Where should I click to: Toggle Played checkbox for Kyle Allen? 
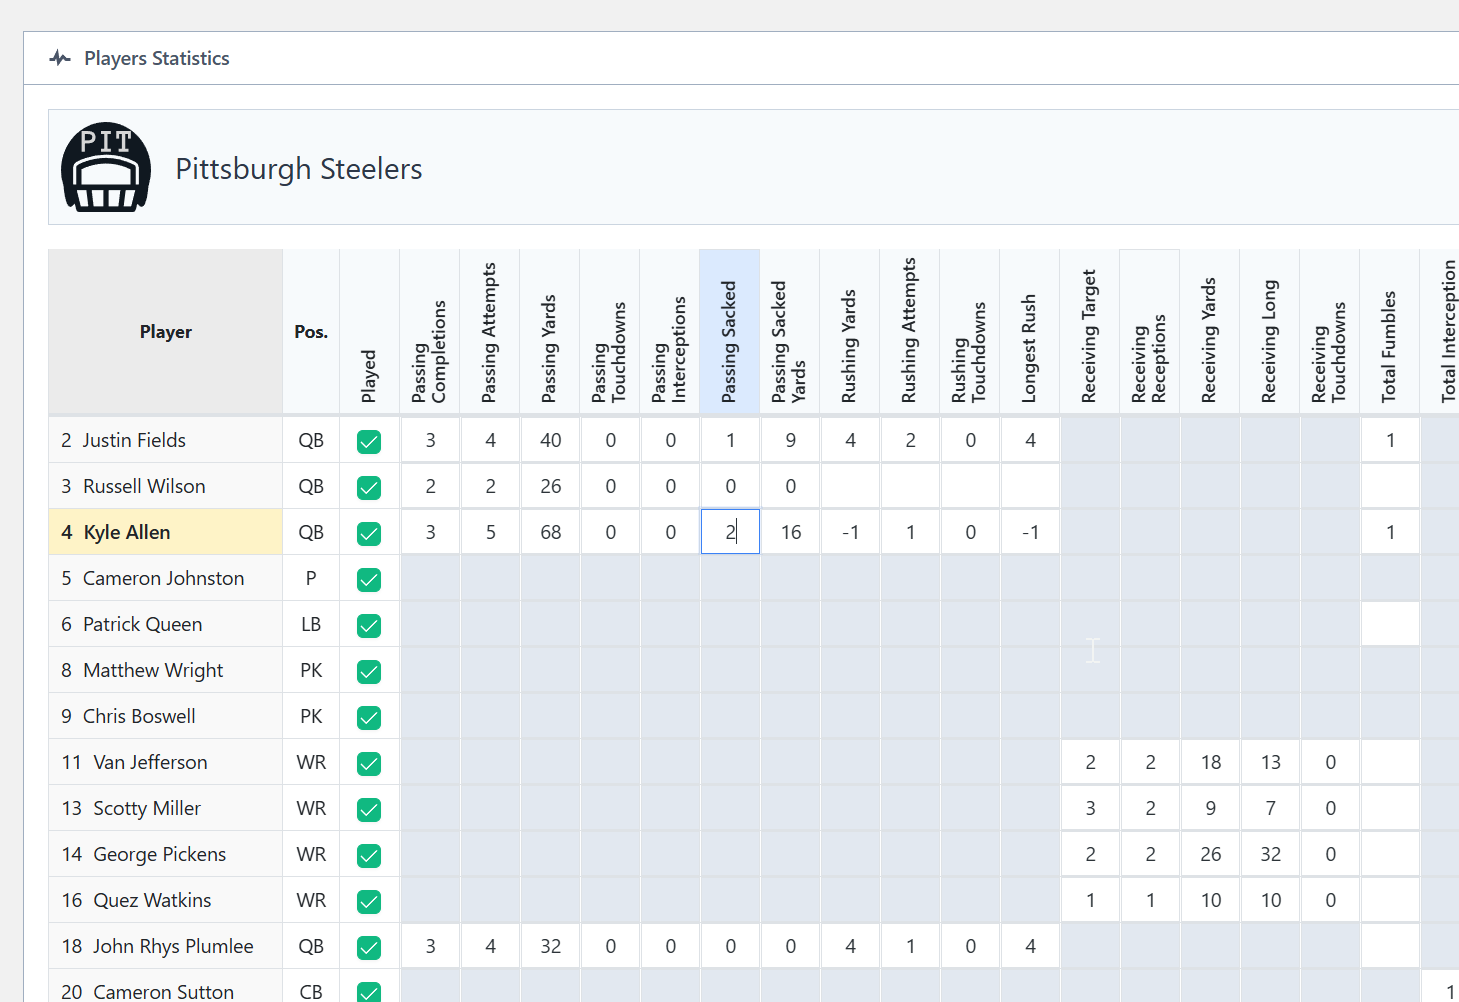pyautogui.click(x=369, y=533)
